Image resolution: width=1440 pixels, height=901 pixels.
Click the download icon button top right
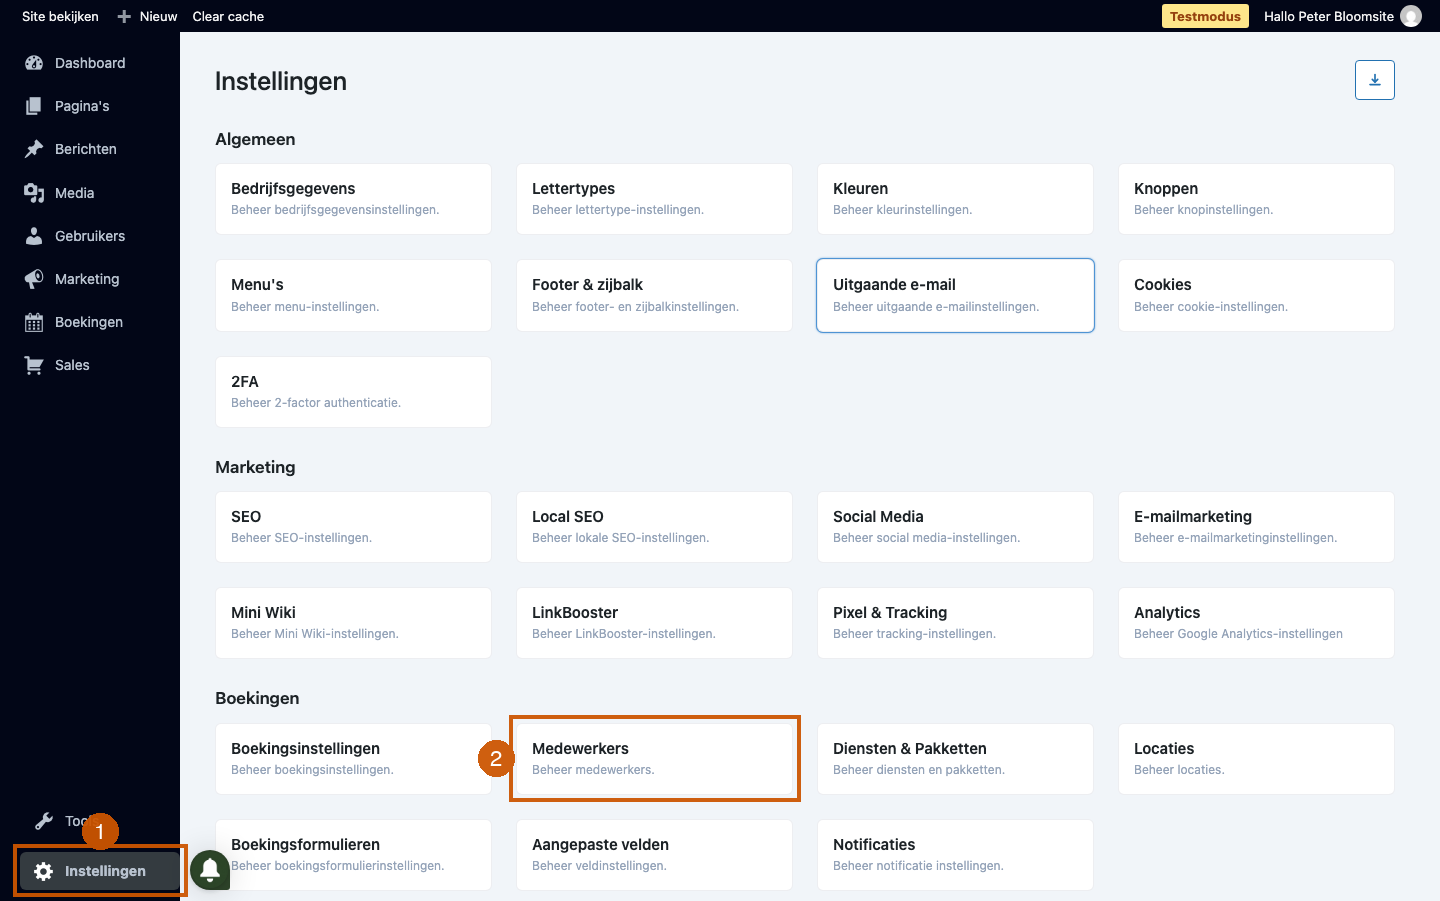1375,80
